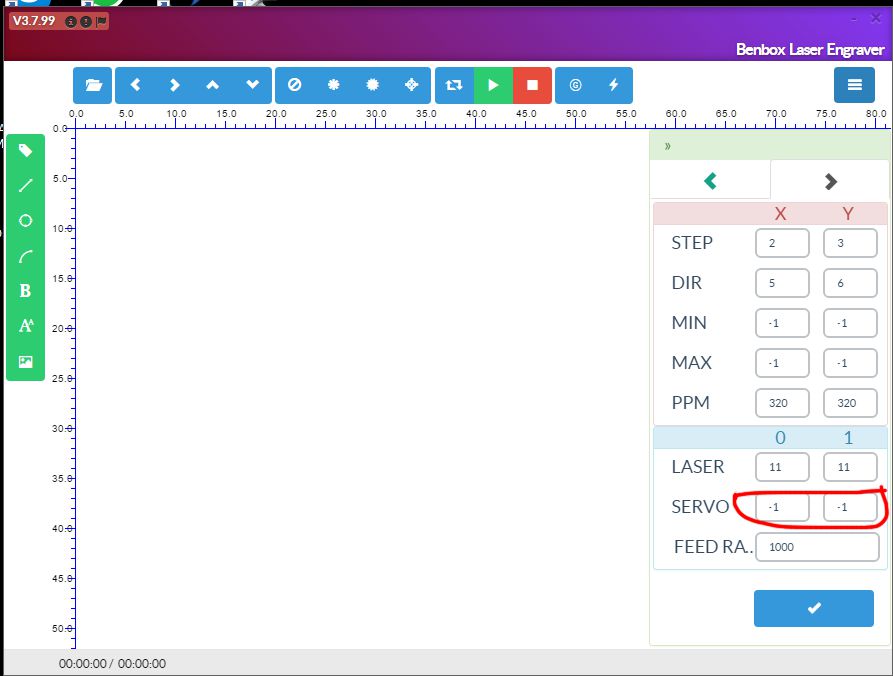Click the MAX Y input field
The image size is (893, 676).
click(850, 363)
